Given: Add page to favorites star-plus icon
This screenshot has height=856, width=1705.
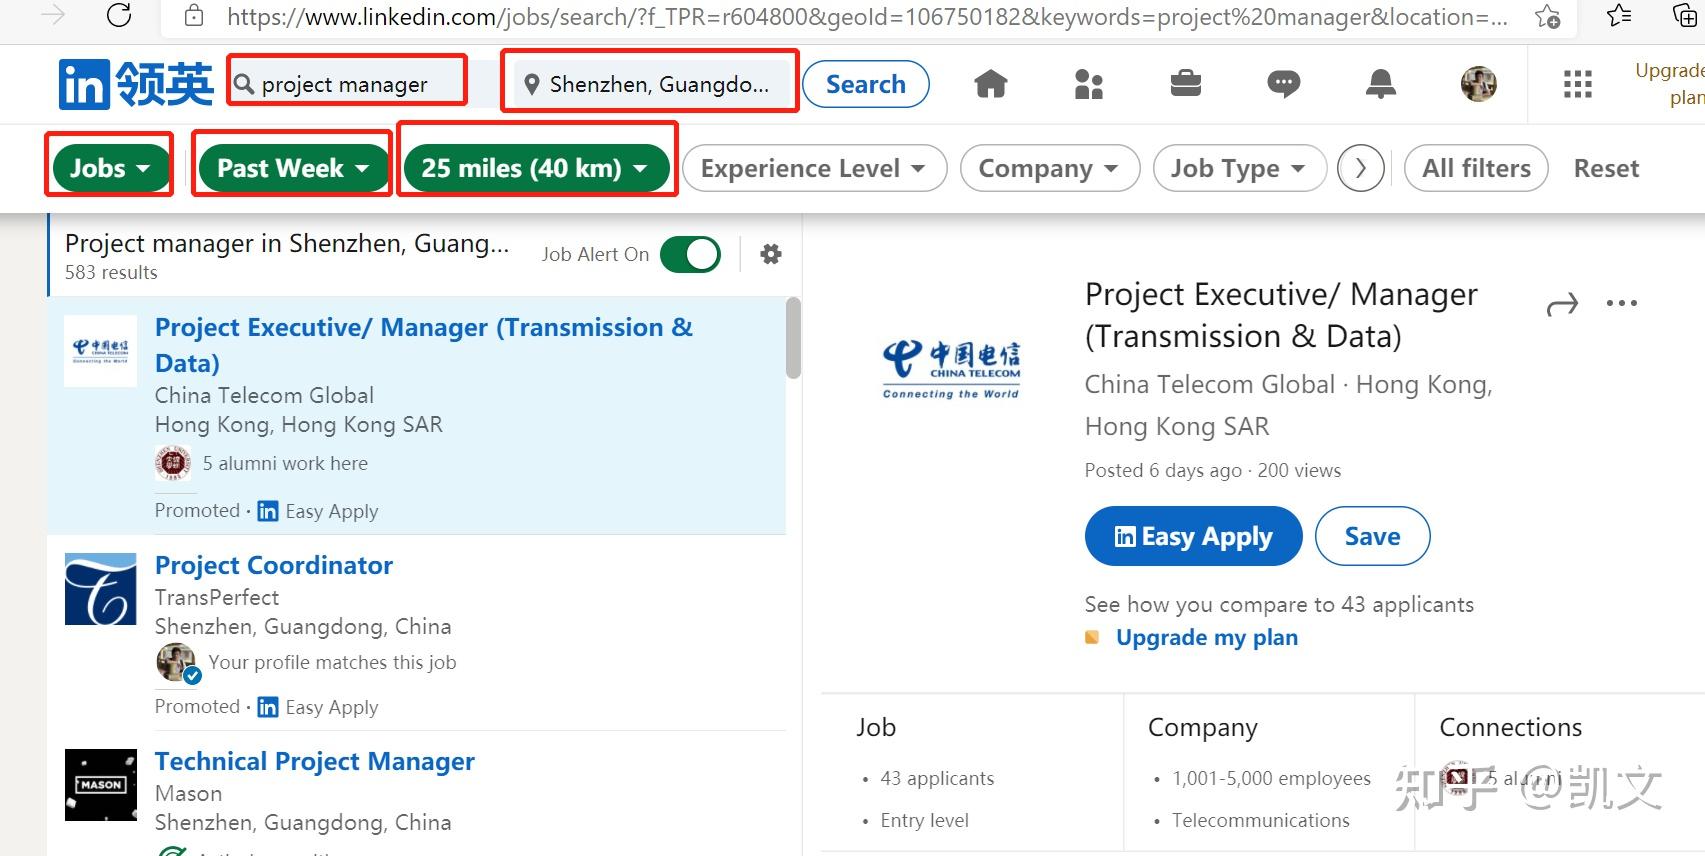Looking at the screenshot, I should [x=1547, y=16].
